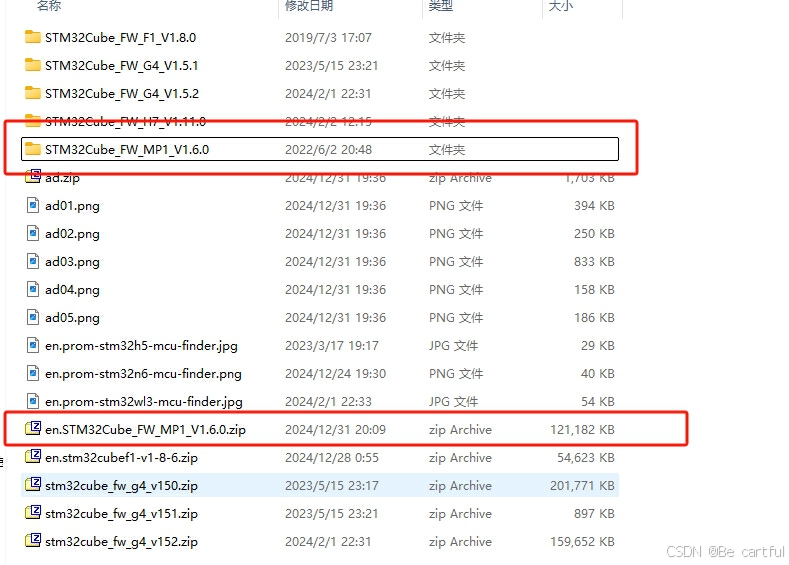
Task: Select folder name STM32Cube_FW_G4_V1.5.1
Action: 121,66
